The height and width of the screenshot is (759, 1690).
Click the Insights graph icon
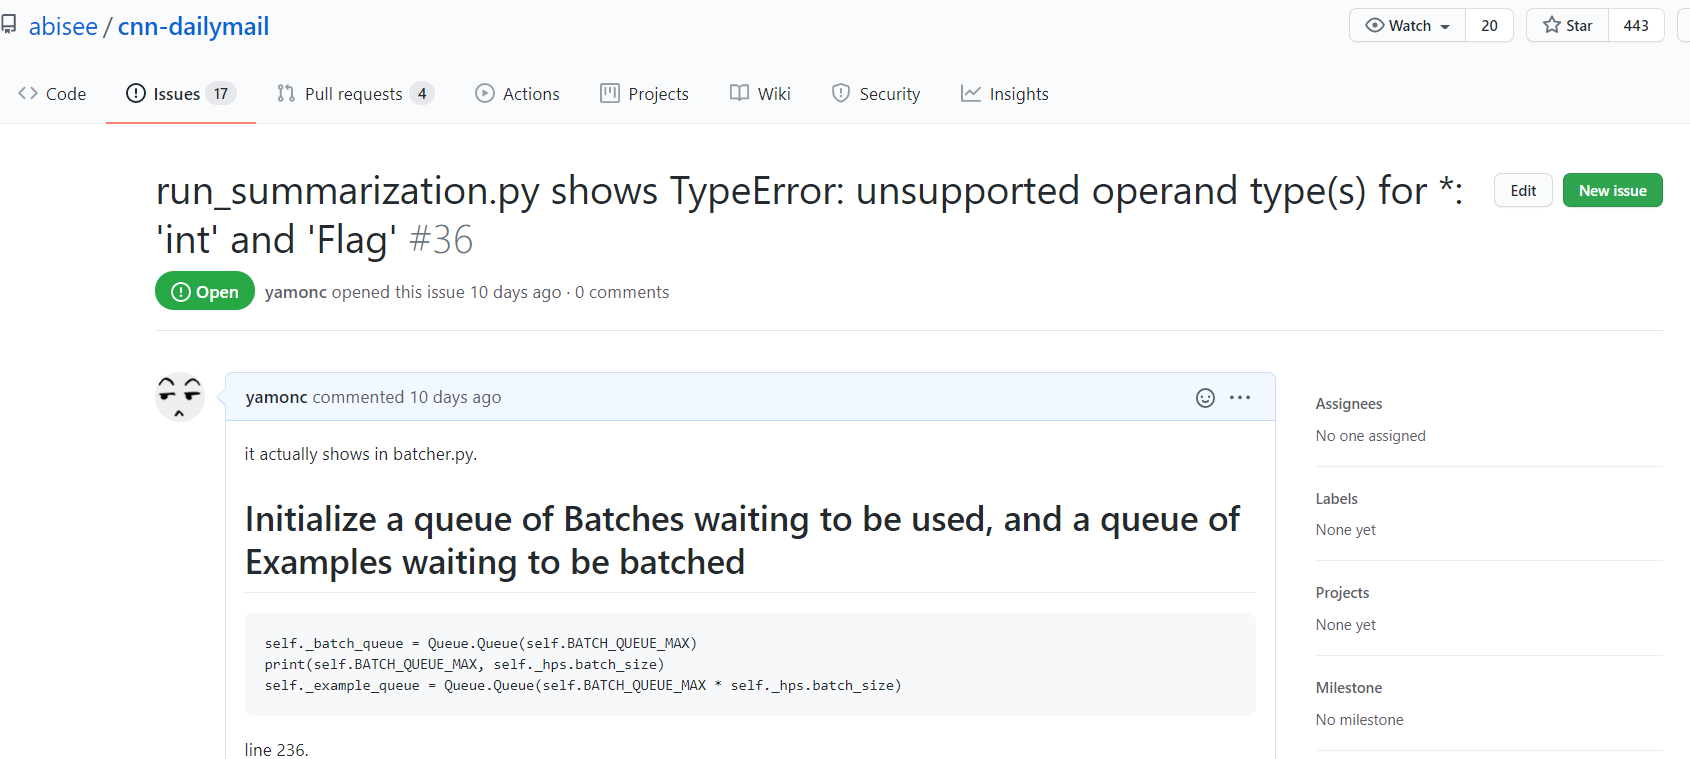point(971,93)
